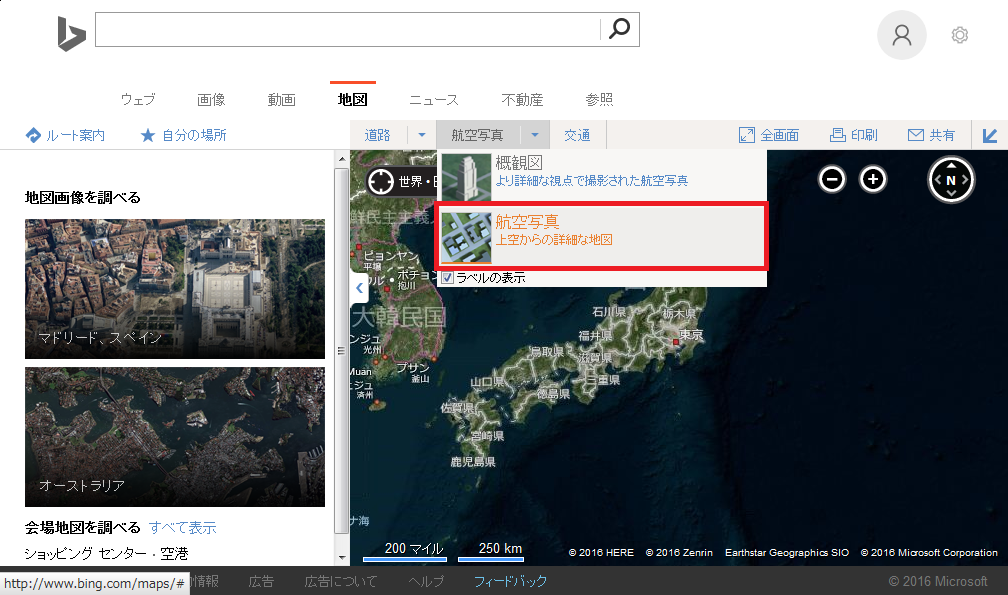
Task: Switch to the 不動産 tab
Action: (x=522, y=100)
